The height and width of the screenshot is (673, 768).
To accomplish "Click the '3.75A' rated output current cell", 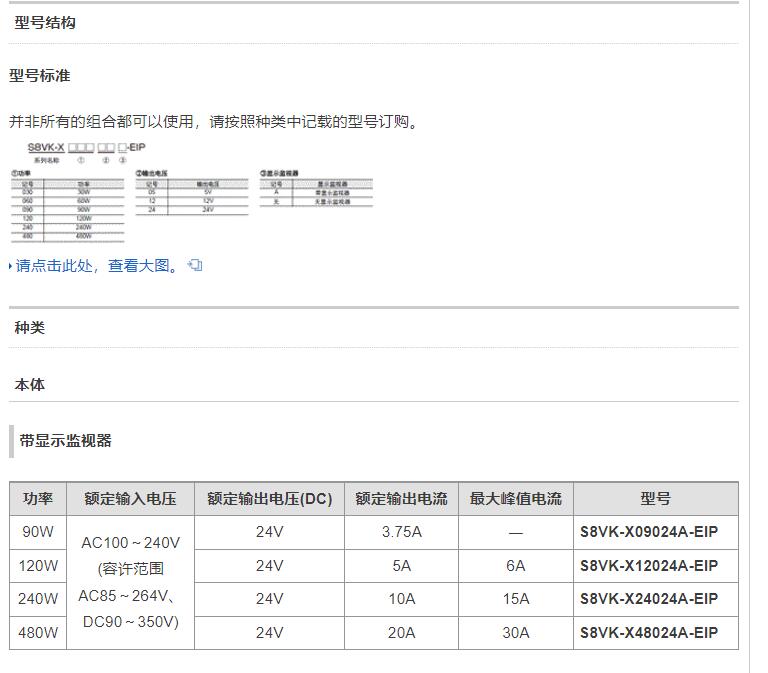I will coord(401,532).
